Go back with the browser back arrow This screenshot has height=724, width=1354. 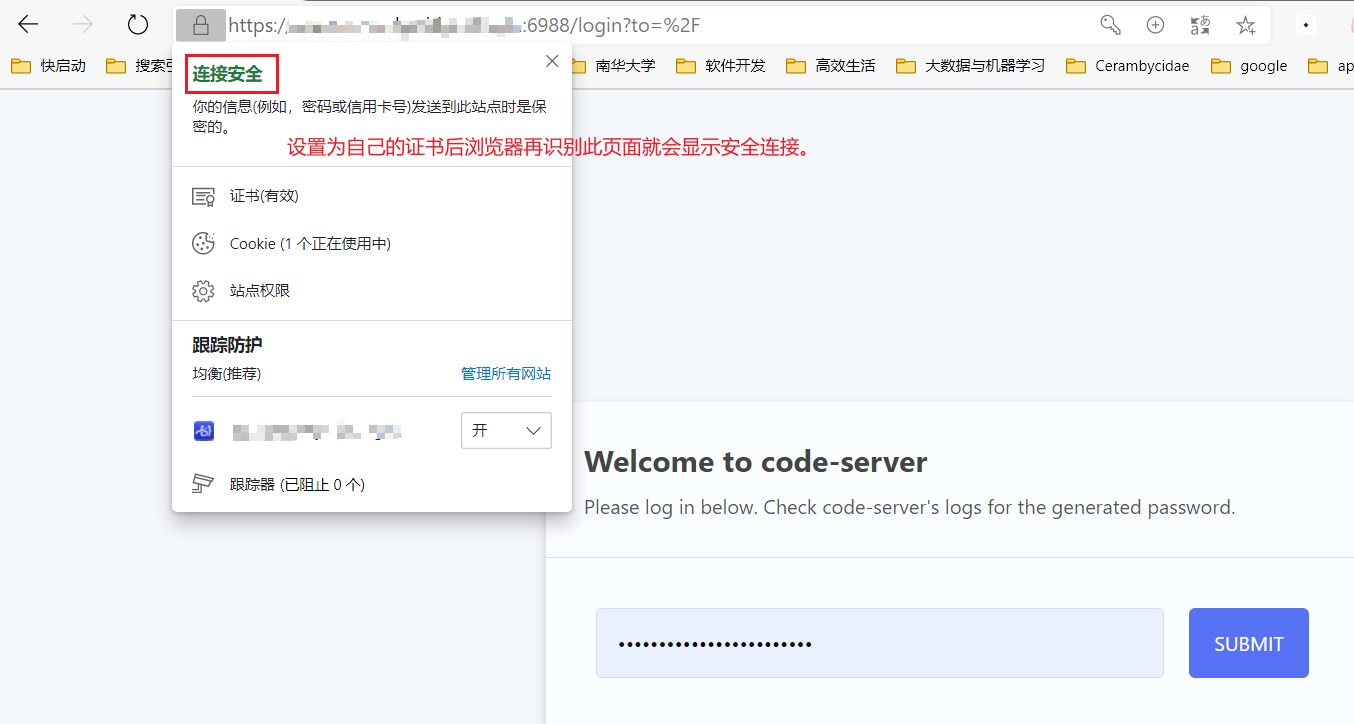[28, 25]
